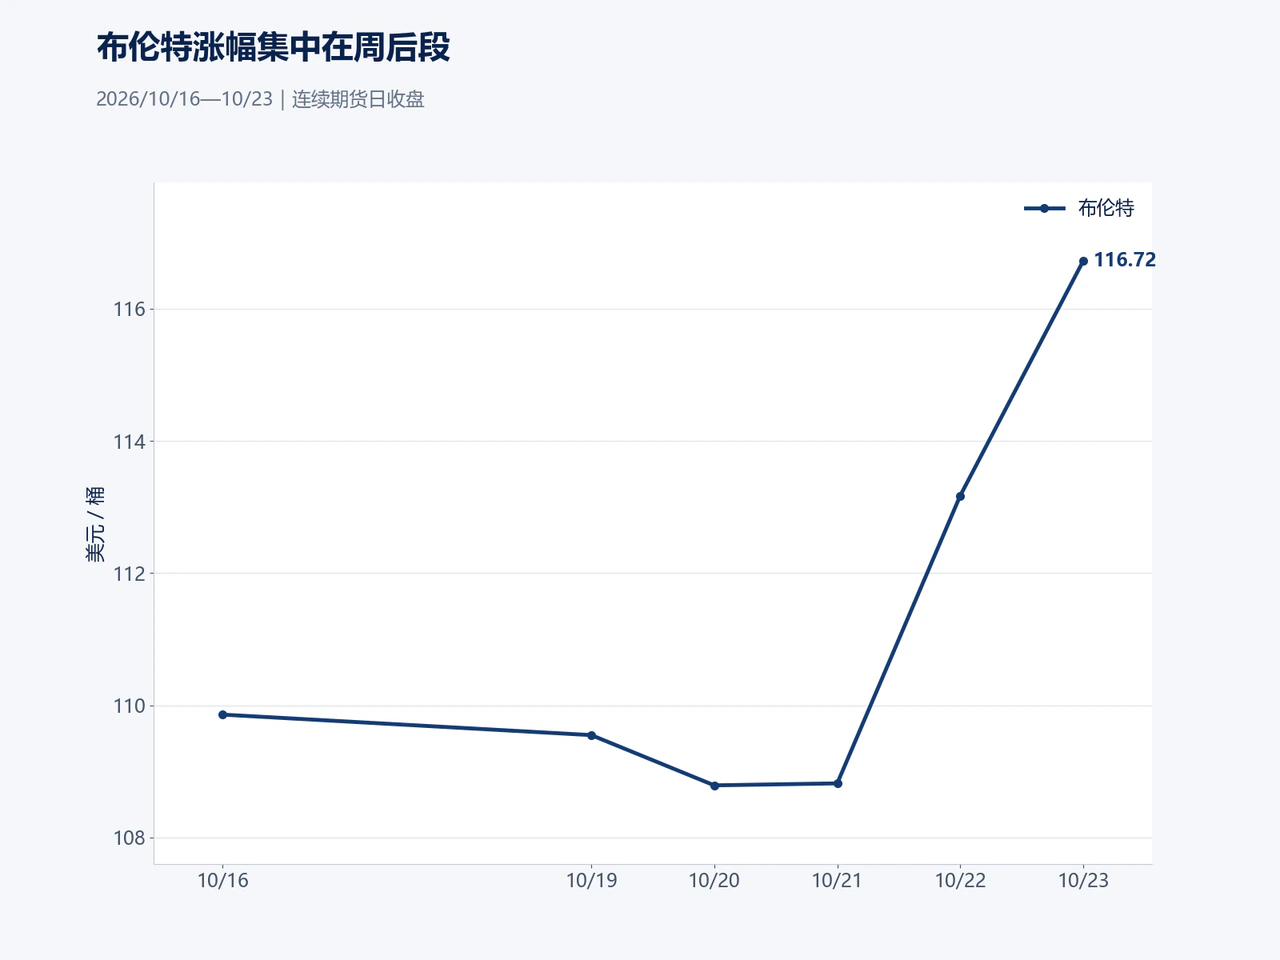Click the x-axis label 10/23
This screenshot has height=960, width=1280.
pos(1084,880)
